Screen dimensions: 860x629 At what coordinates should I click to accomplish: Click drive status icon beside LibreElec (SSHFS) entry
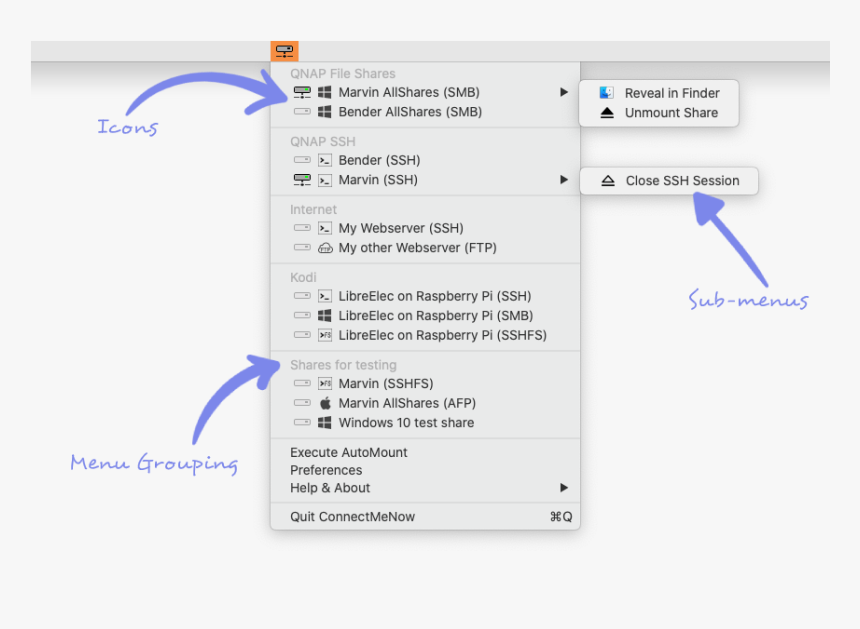(302, 335)
